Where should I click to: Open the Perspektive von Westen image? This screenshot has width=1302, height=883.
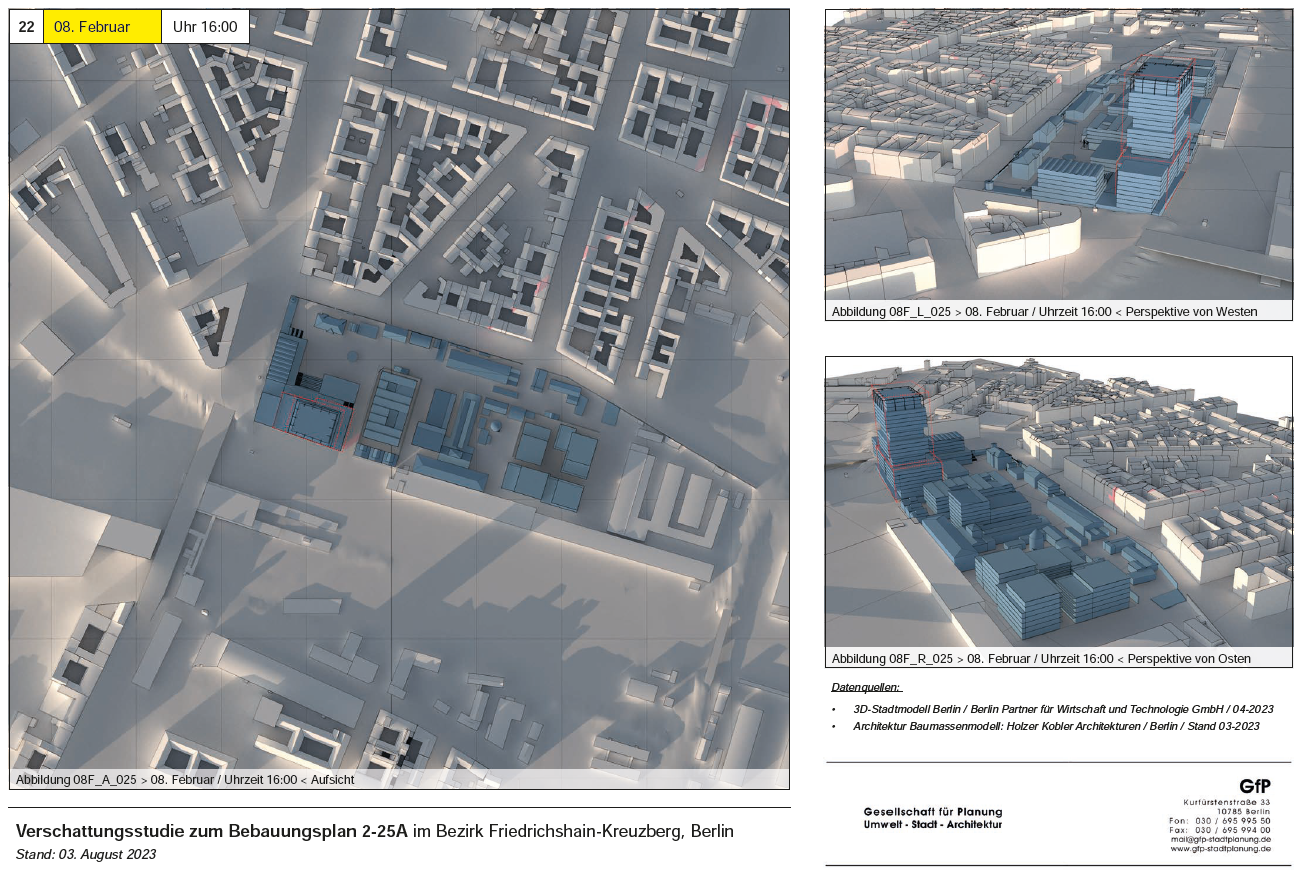pyautogui.click(x=1058, y=155)
